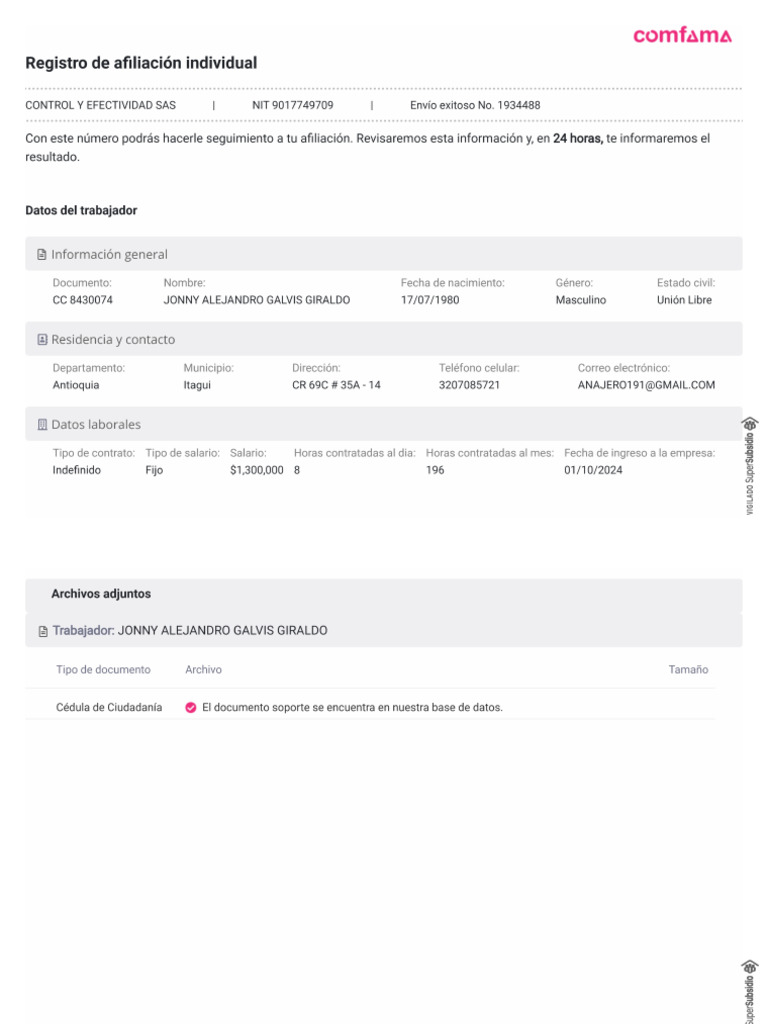Image resolution: width=768 pixels, height=1024 pixels.
Task: Click the Cédula de Ciudadanía row
Action: pos(109,707)
